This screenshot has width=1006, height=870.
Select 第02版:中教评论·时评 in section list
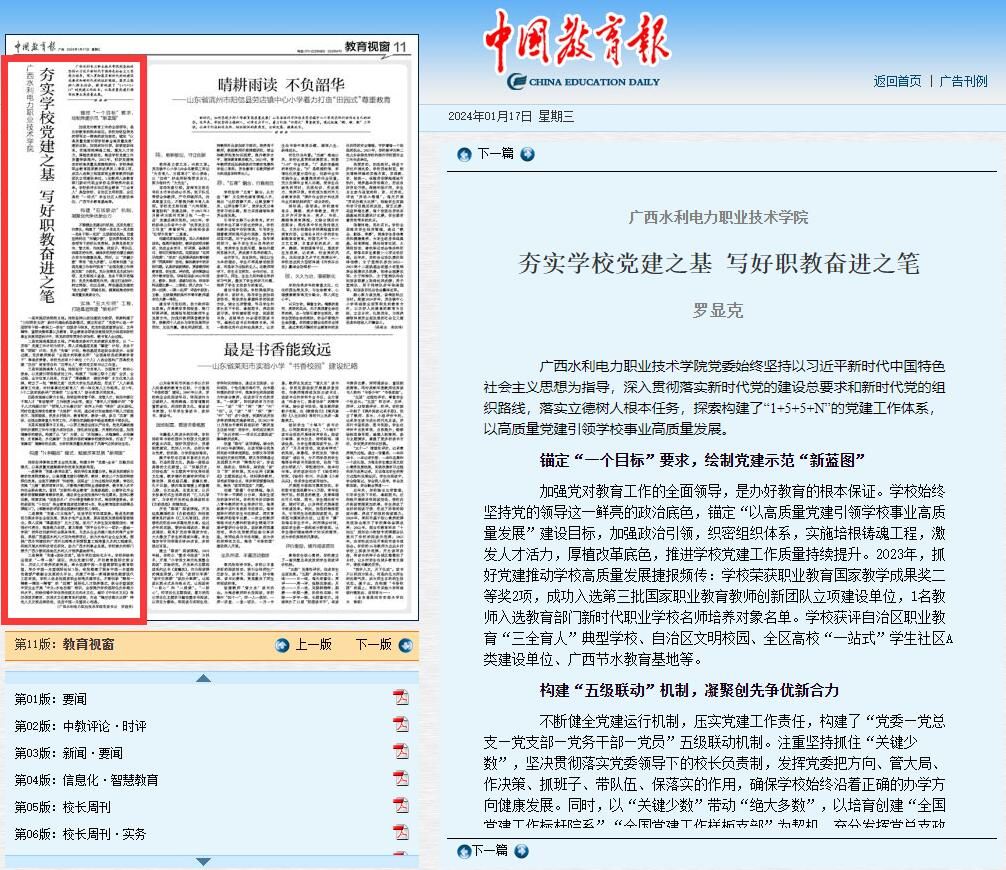coord(81,726)
